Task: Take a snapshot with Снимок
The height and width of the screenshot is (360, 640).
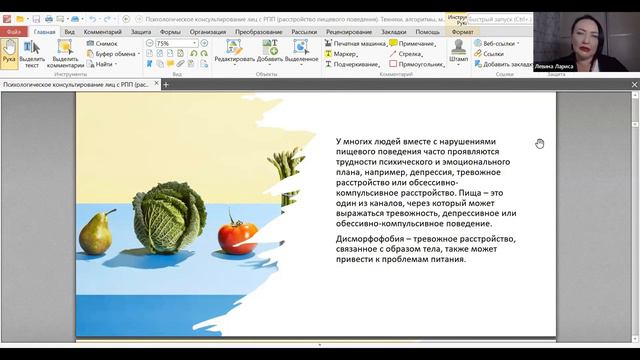Action: [102, 43]
